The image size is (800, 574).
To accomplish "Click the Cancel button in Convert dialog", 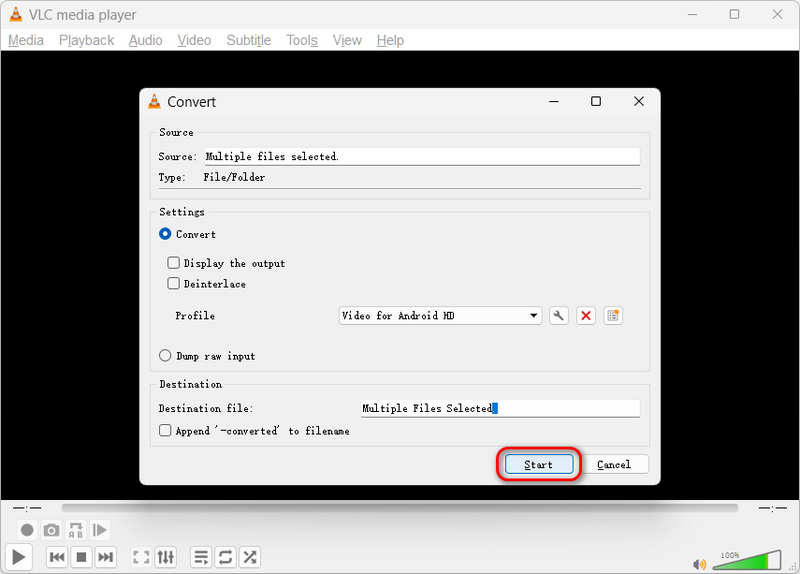I will coord(615,464).
